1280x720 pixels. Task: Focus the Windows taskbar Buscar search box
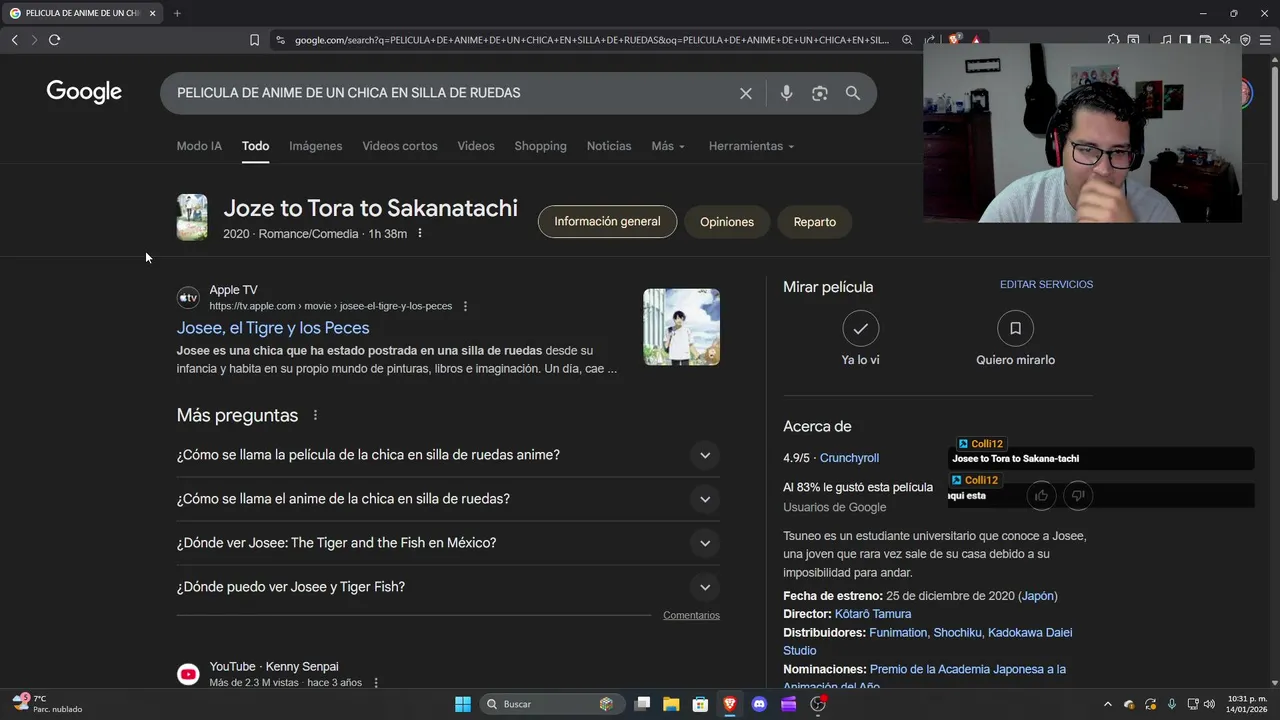pos(550,704)
